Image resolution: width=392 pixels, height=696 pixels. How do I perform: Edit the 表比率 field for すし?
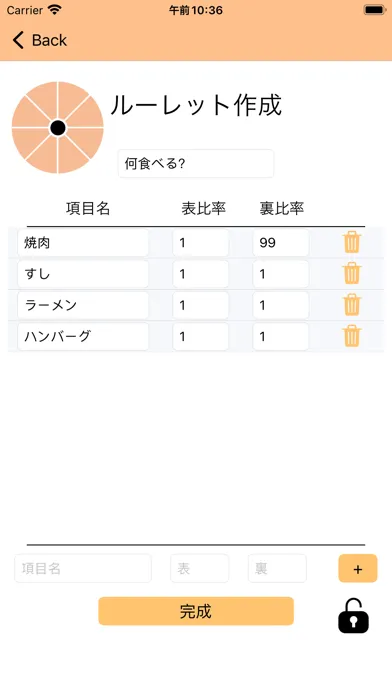click(201, 274)
